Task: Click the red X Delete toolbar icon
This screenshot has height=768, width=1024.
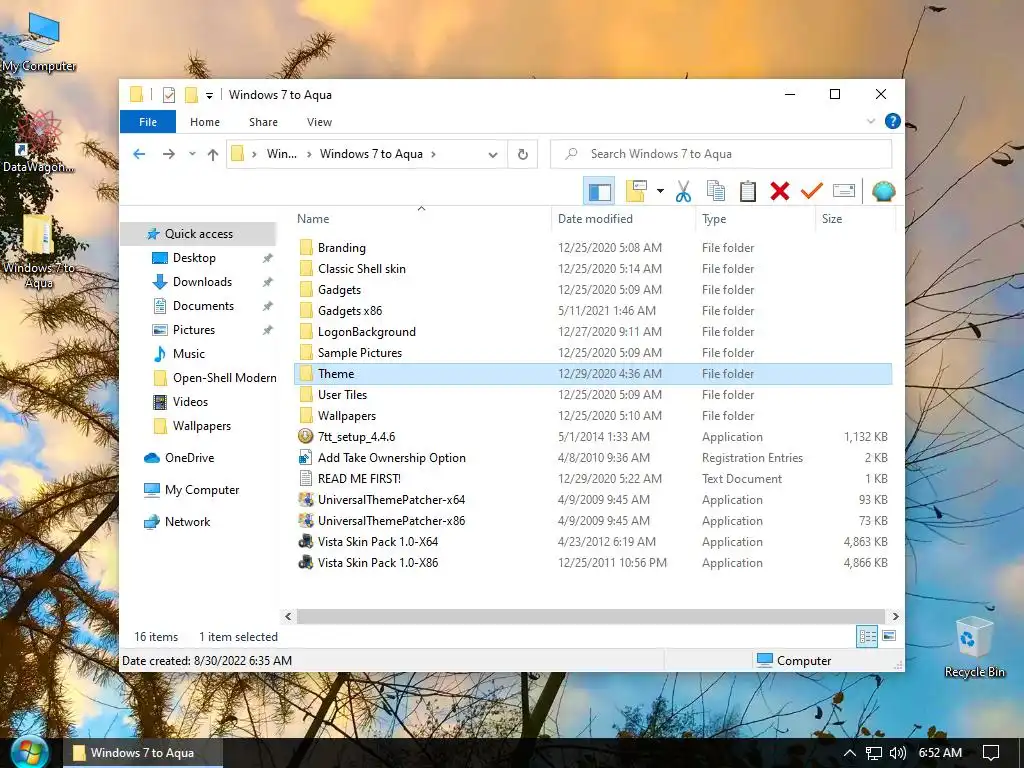Action: (780, 191)
